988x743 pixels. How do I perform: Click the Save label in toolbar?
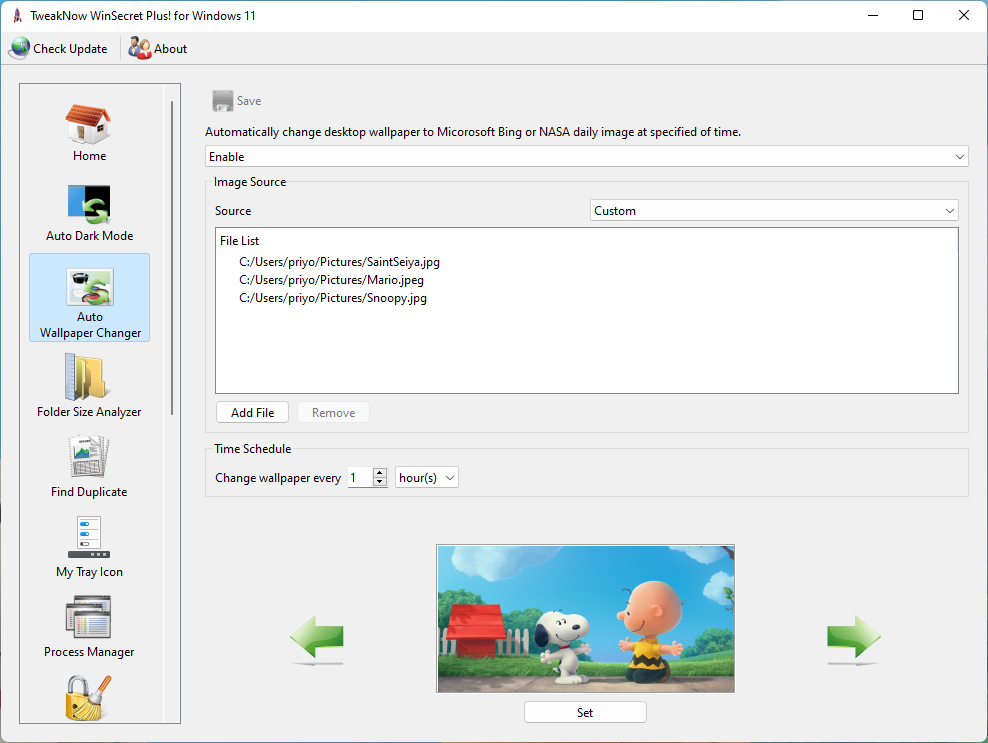[x=249, y=101]
